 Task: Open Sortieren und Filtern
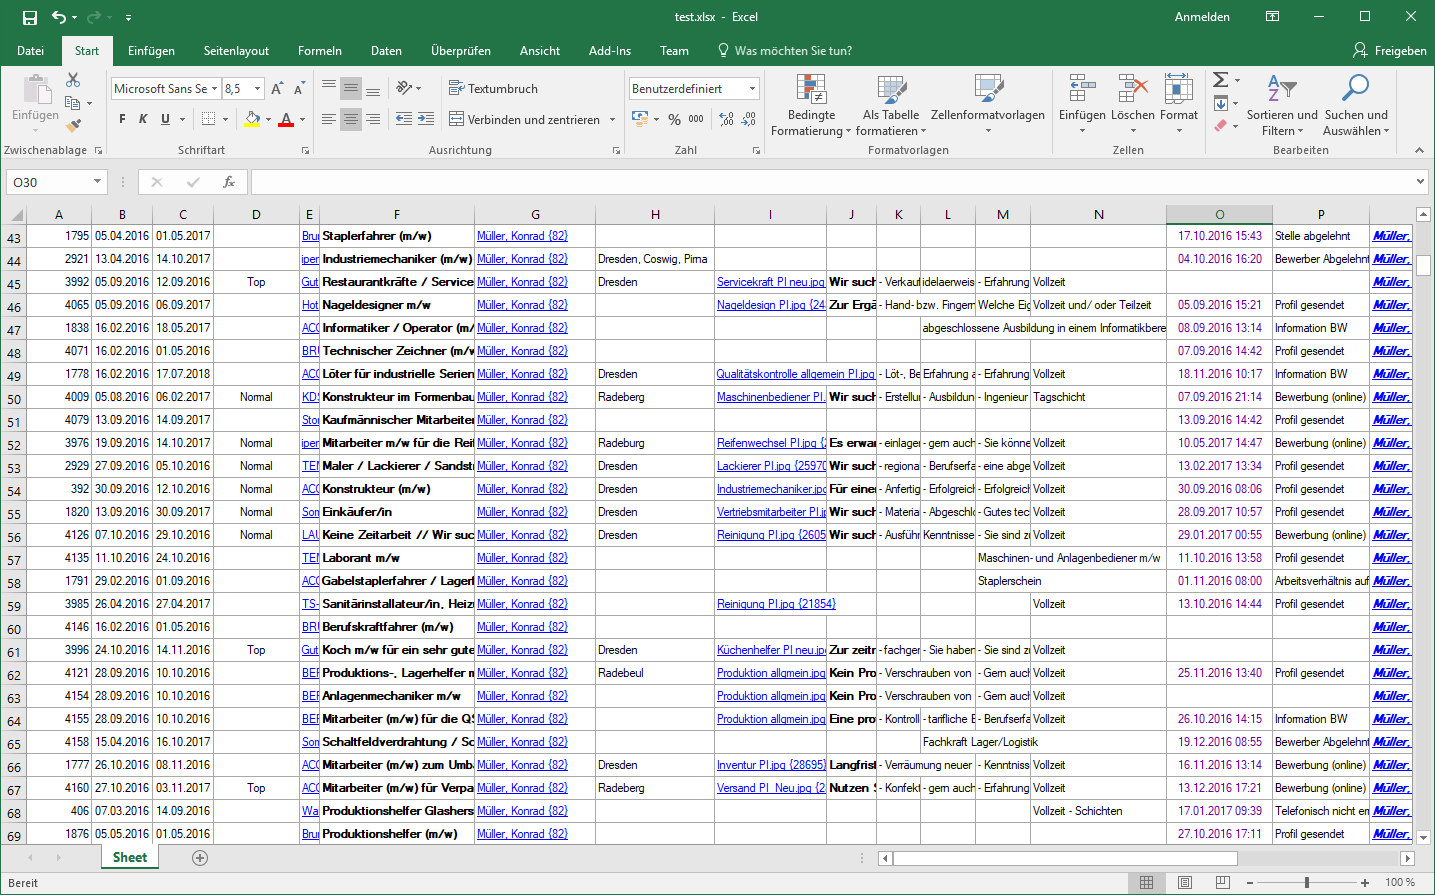(1282, 105)
